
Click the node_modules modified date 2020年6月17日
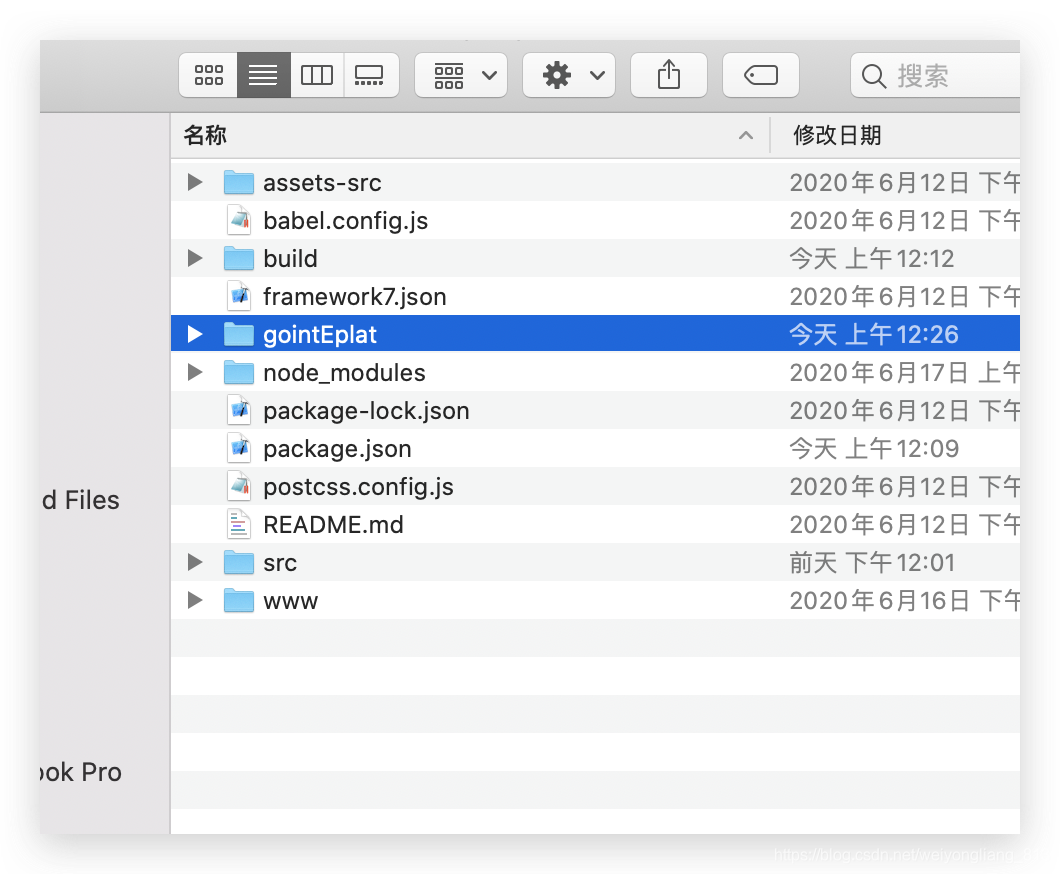pos(880,372)
